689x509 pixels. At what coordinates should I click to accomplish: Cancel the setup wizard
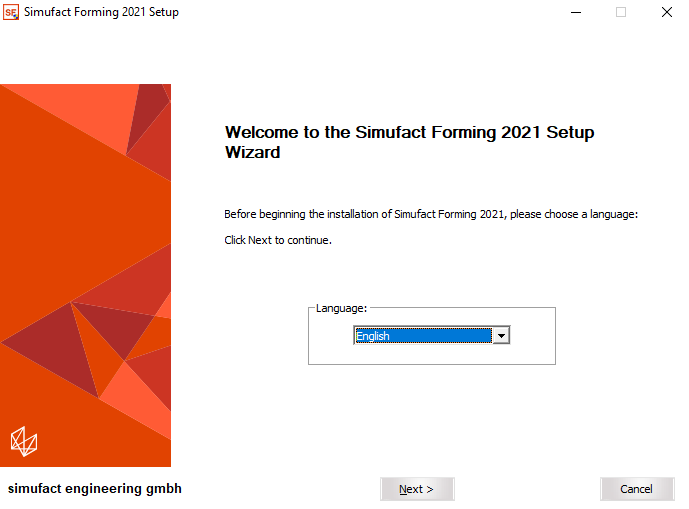(x=637, y=489)
